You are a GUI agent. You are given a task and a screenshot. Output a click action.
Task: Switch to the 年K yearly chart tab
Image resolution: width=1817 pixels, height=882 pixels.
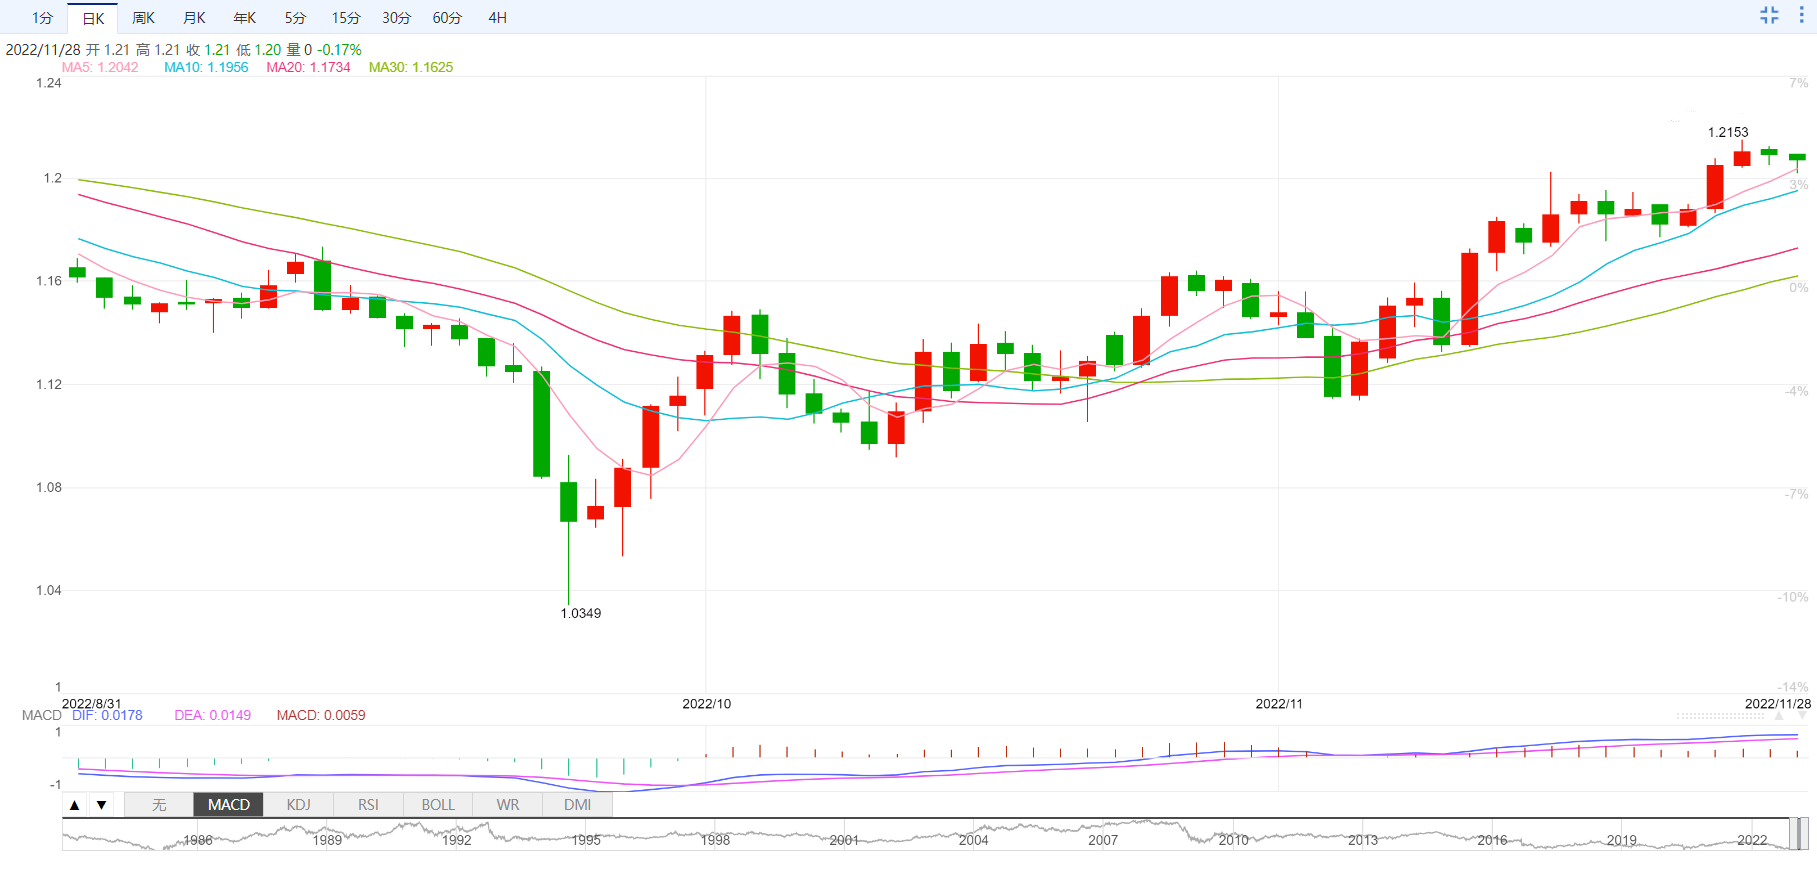click(x=245, y=18)
